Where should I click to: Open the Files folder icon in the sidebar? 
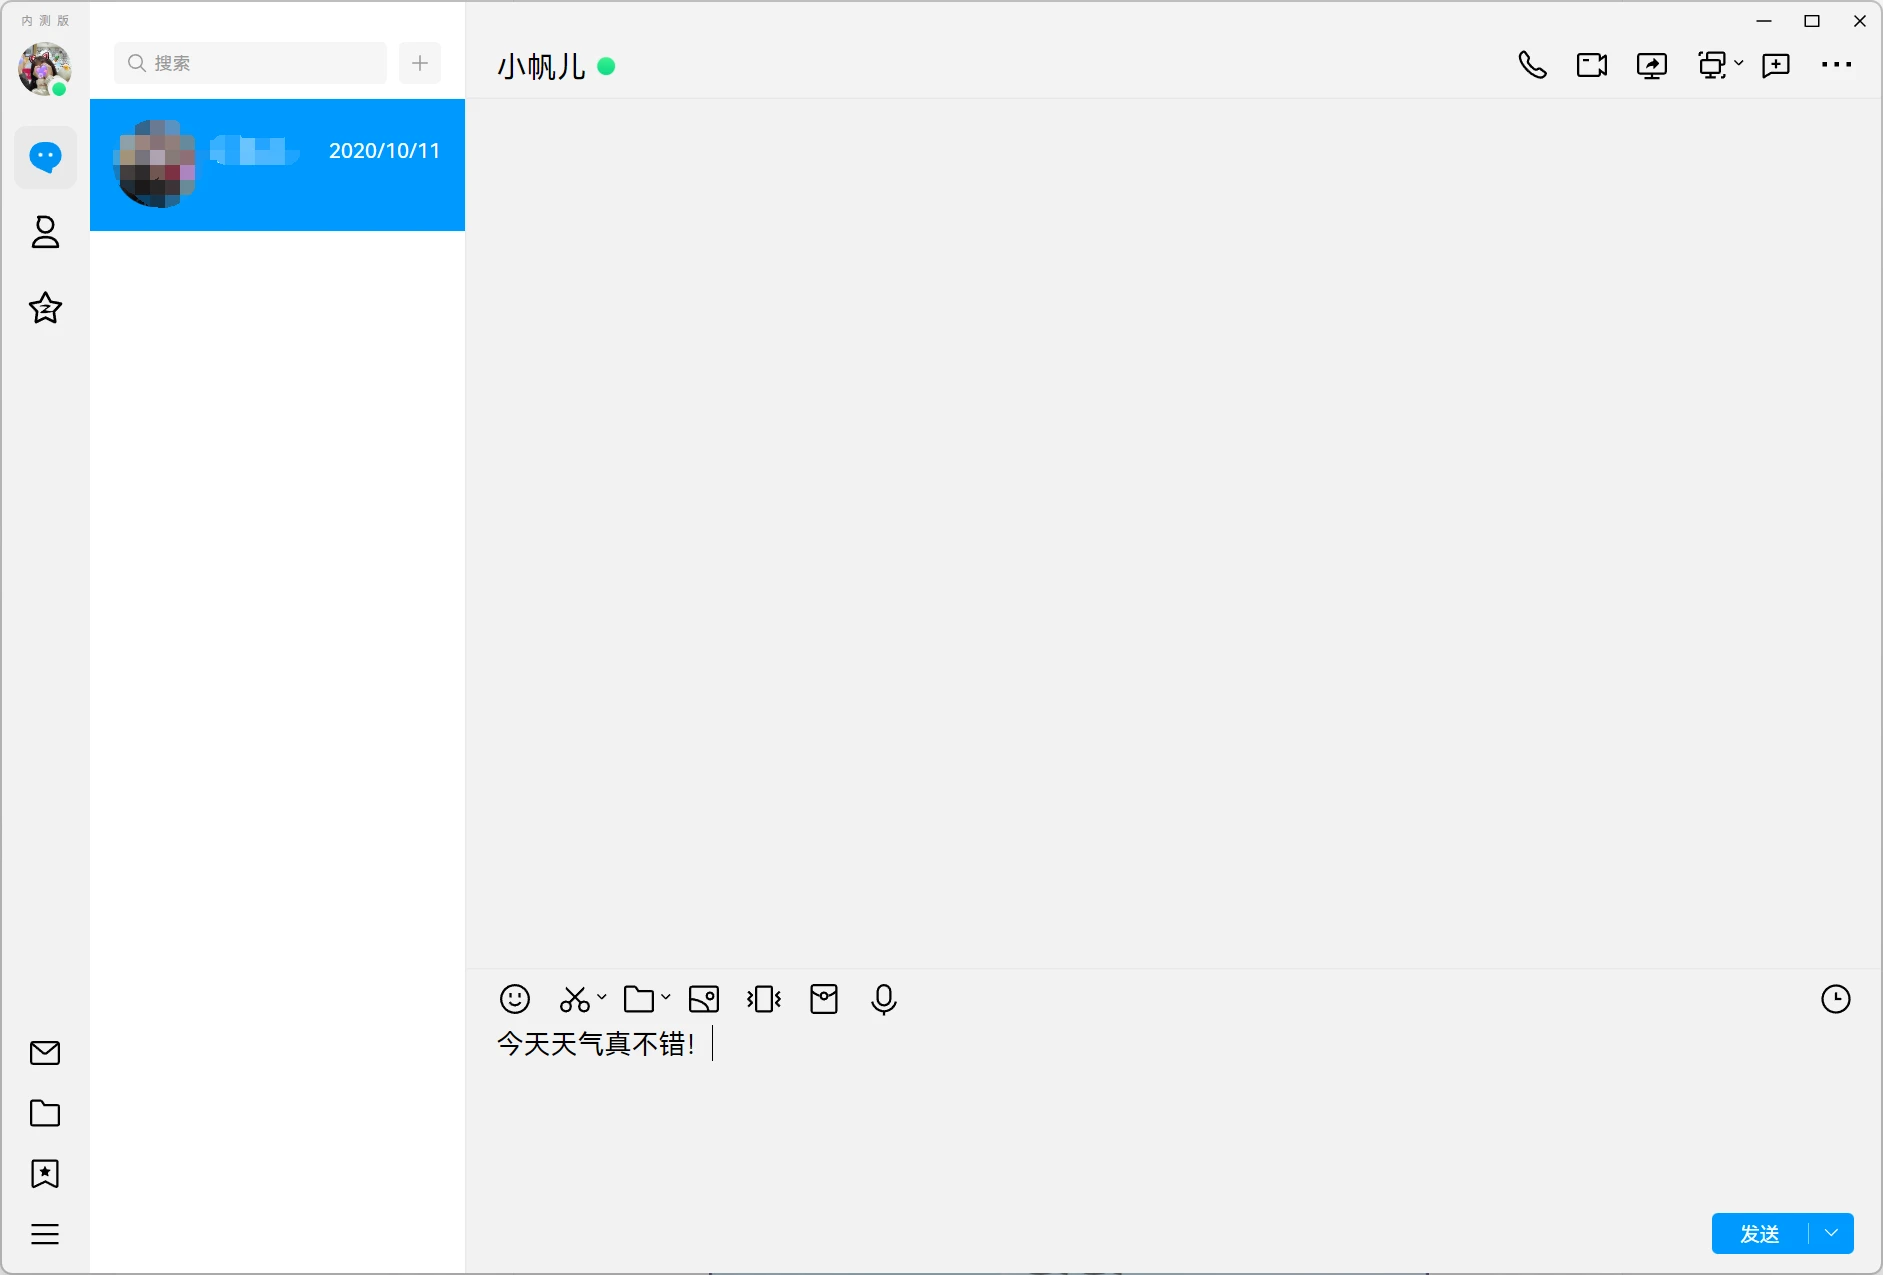[x=45, y=1113]
